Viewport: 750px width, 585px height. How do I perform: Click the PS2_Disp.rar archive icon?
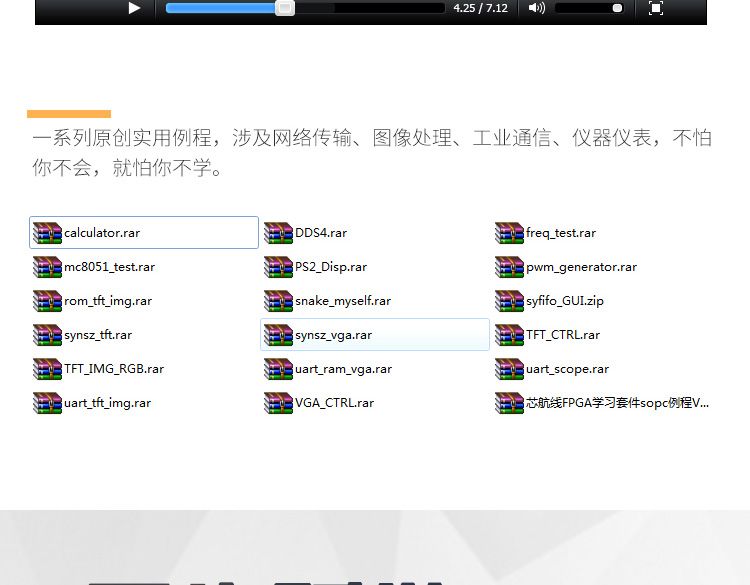278,267
